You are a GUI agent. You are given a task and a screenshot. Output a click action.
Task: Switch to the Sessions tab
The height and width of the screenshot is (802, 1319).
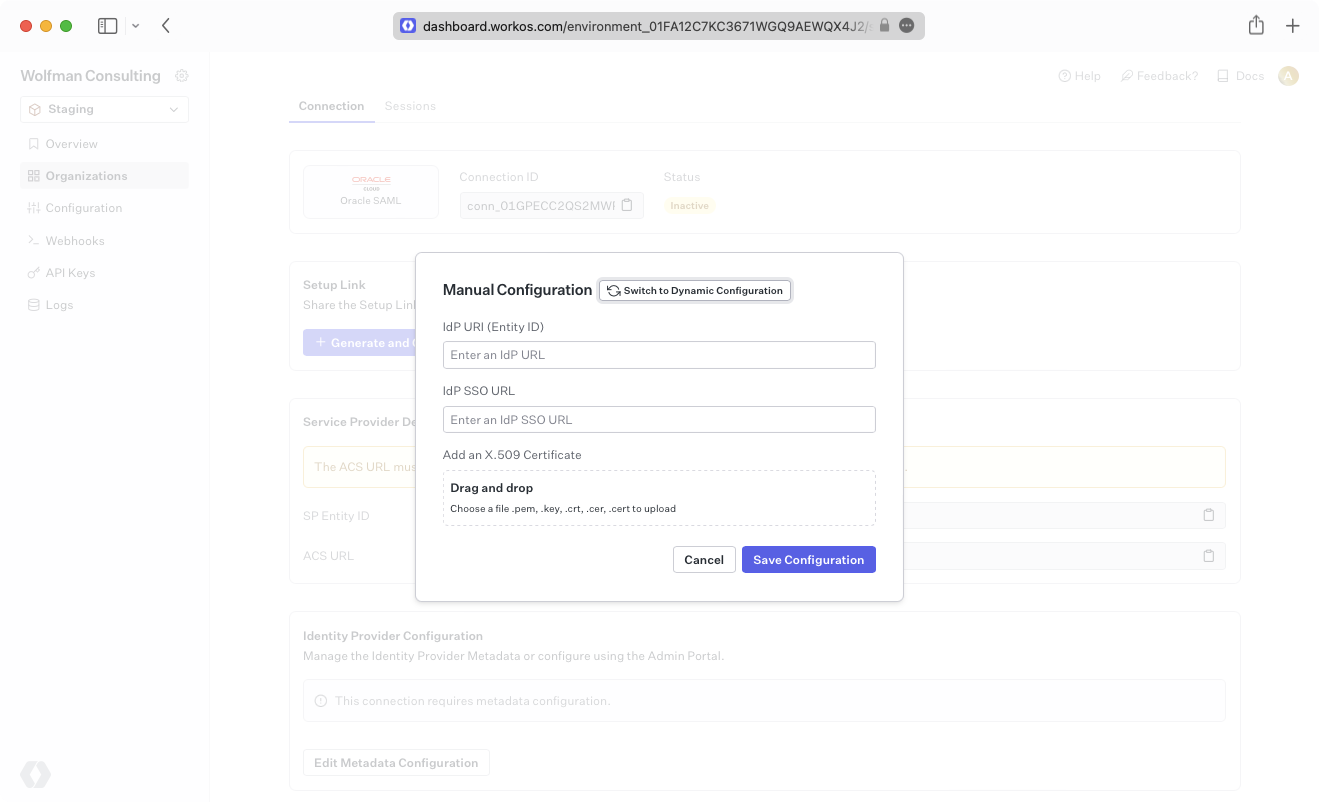(x=410, y=105)
